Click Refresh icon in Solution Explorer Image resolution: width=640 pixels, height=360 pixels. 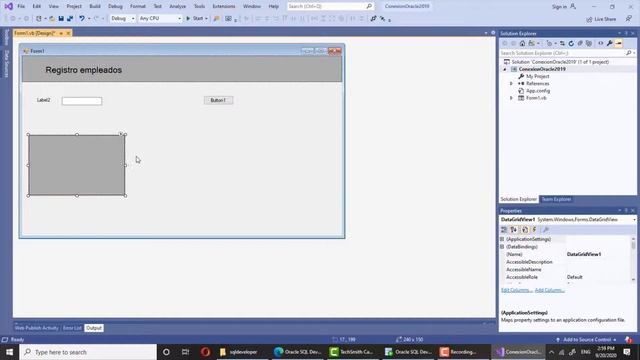point(571,43)
